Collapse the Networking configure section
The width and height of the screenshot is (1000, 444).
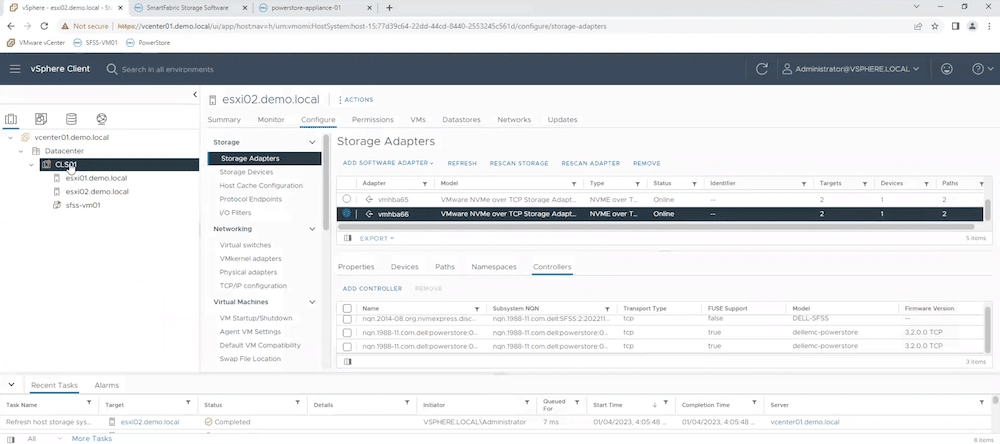pyautogui.click(x=312, y=228)
